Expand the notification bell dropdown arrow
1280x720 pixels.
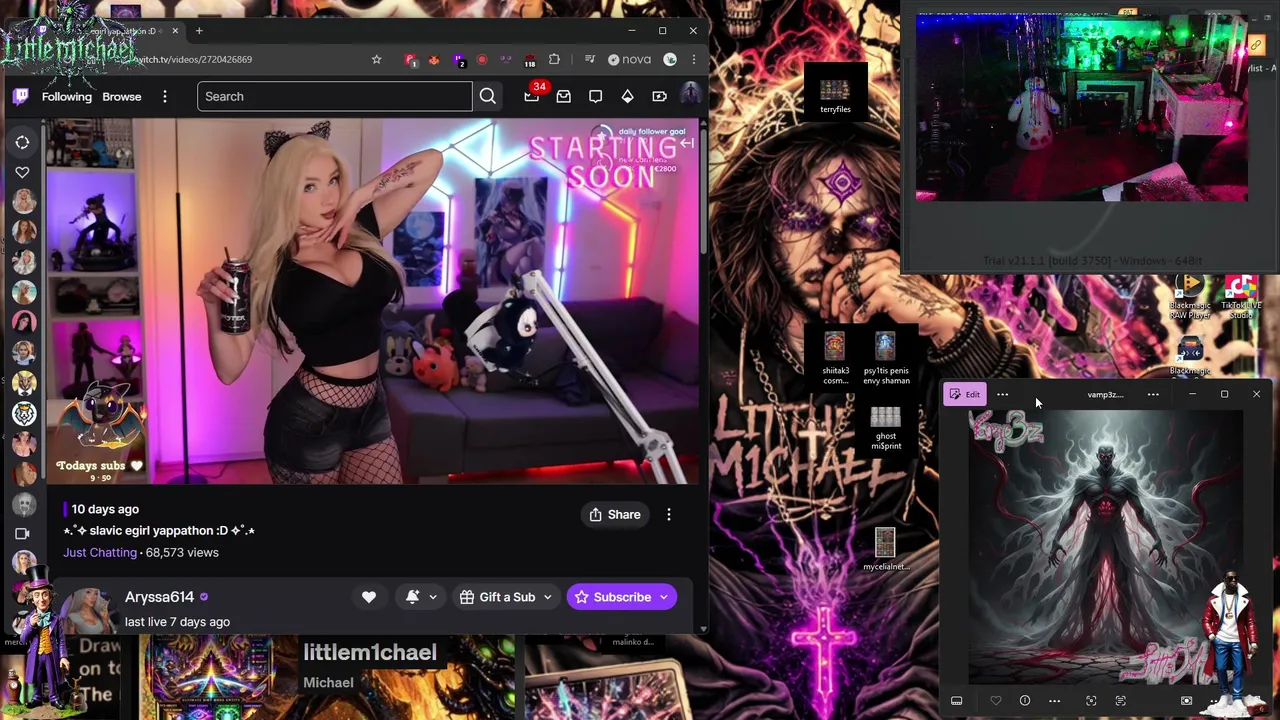click(x=433, y=597)
